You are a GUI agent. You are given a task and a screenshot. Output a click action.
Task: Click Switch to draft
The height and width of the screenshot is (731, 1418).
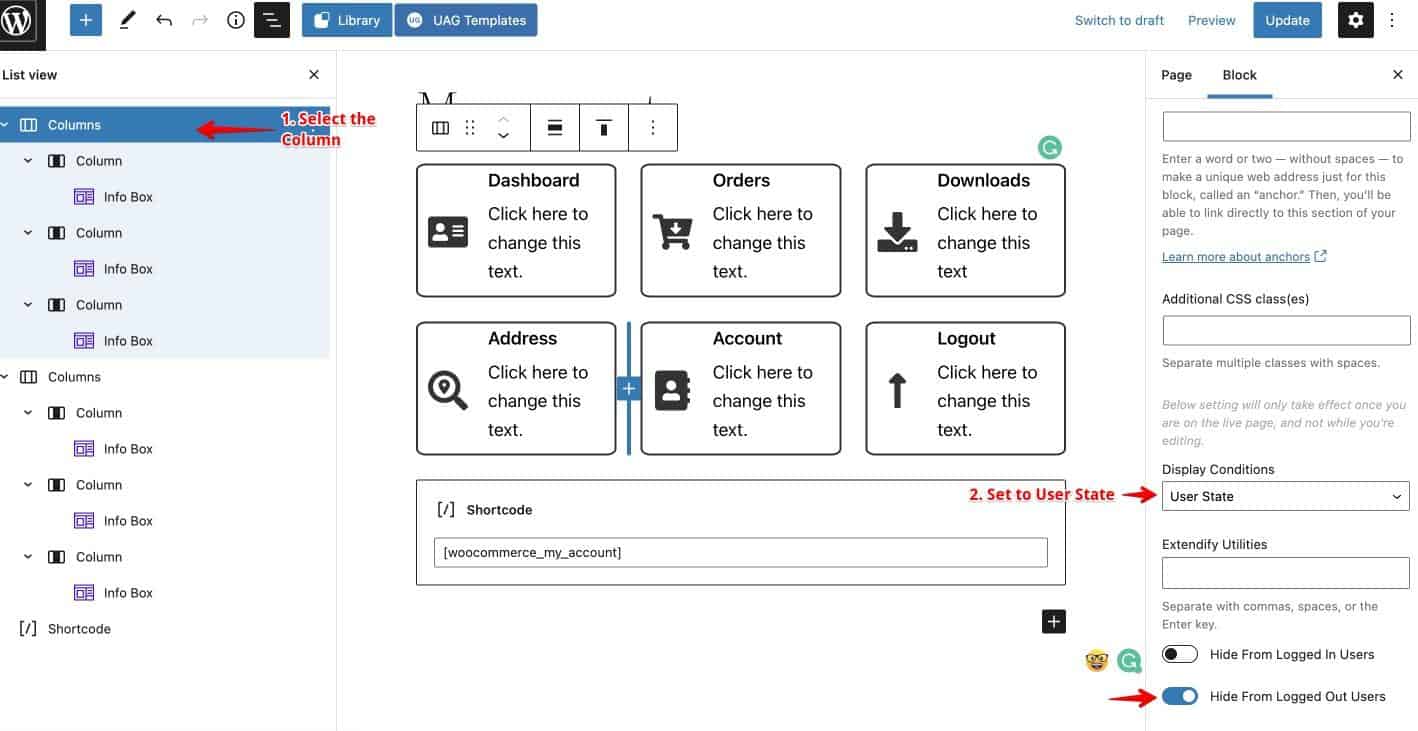1119,20
